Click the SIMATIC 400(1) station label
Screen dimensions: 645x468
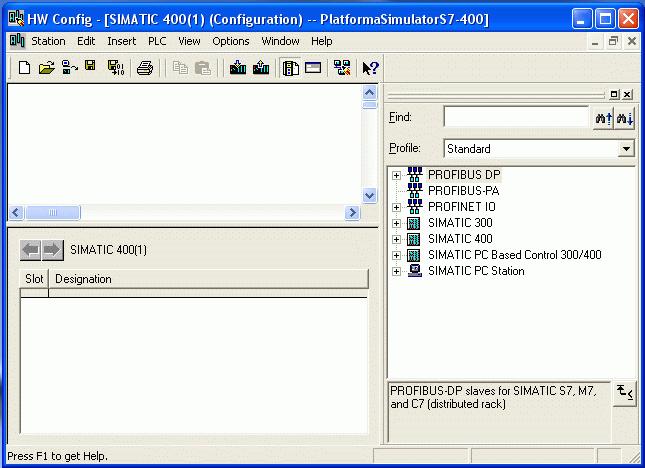tap(108, 250)
